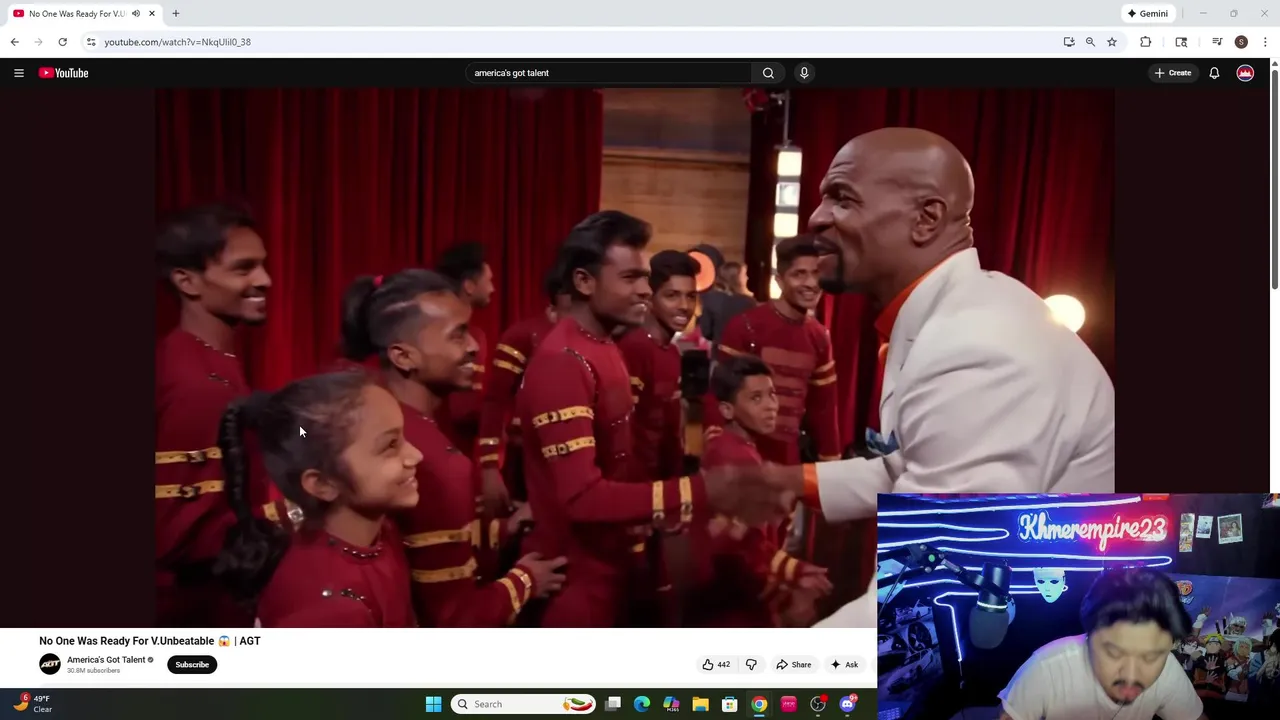Open the Gemini button in Chrome
Image resolution: width=1280 pixels, height=720 pixels.
(1147, 14)
